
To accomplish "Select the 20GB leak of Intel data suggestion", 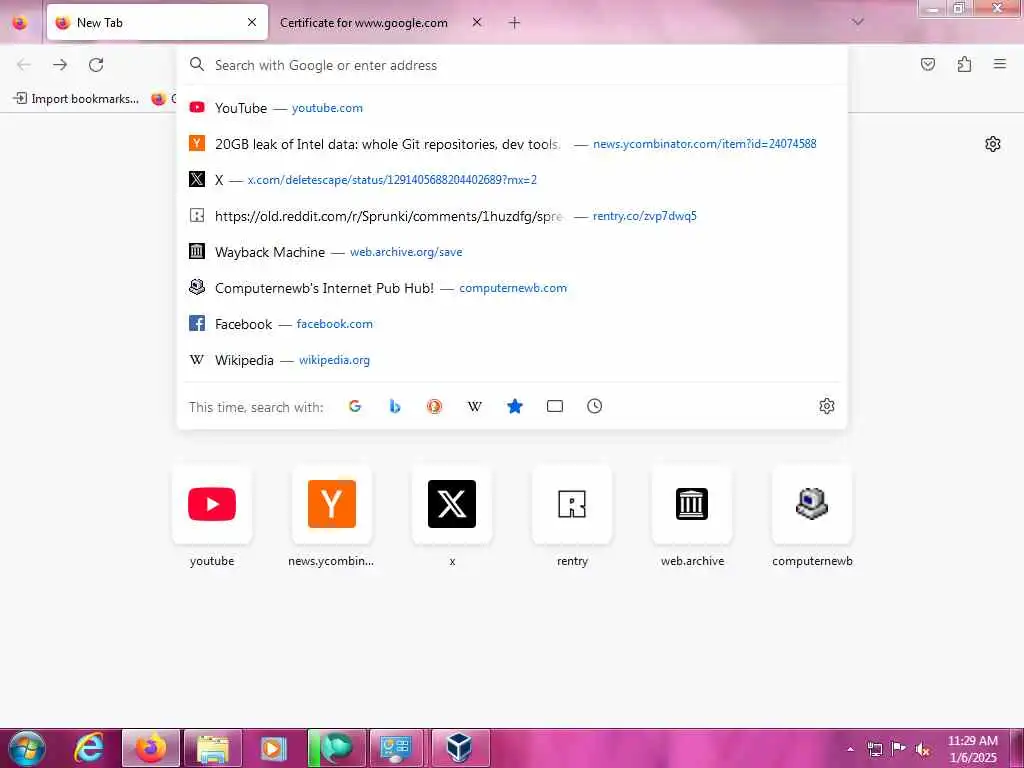I will click(x=512, y=144).
